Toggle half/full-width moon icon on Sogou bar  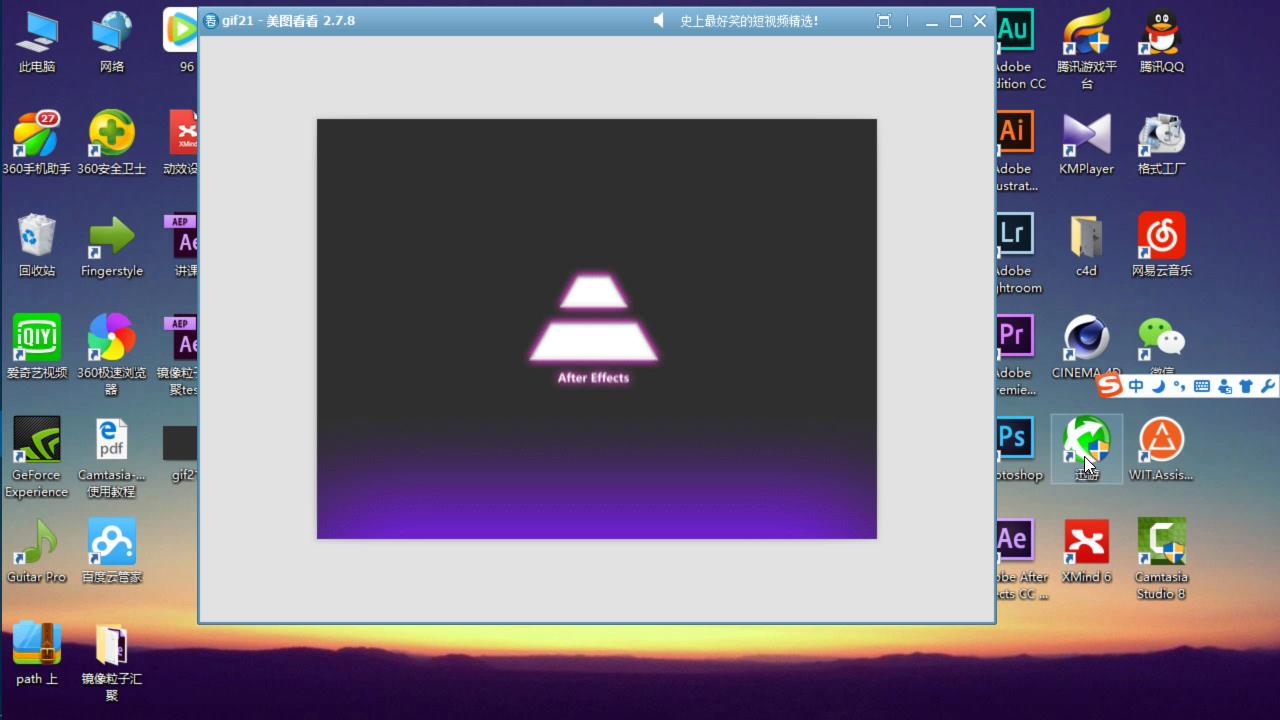1159,386
